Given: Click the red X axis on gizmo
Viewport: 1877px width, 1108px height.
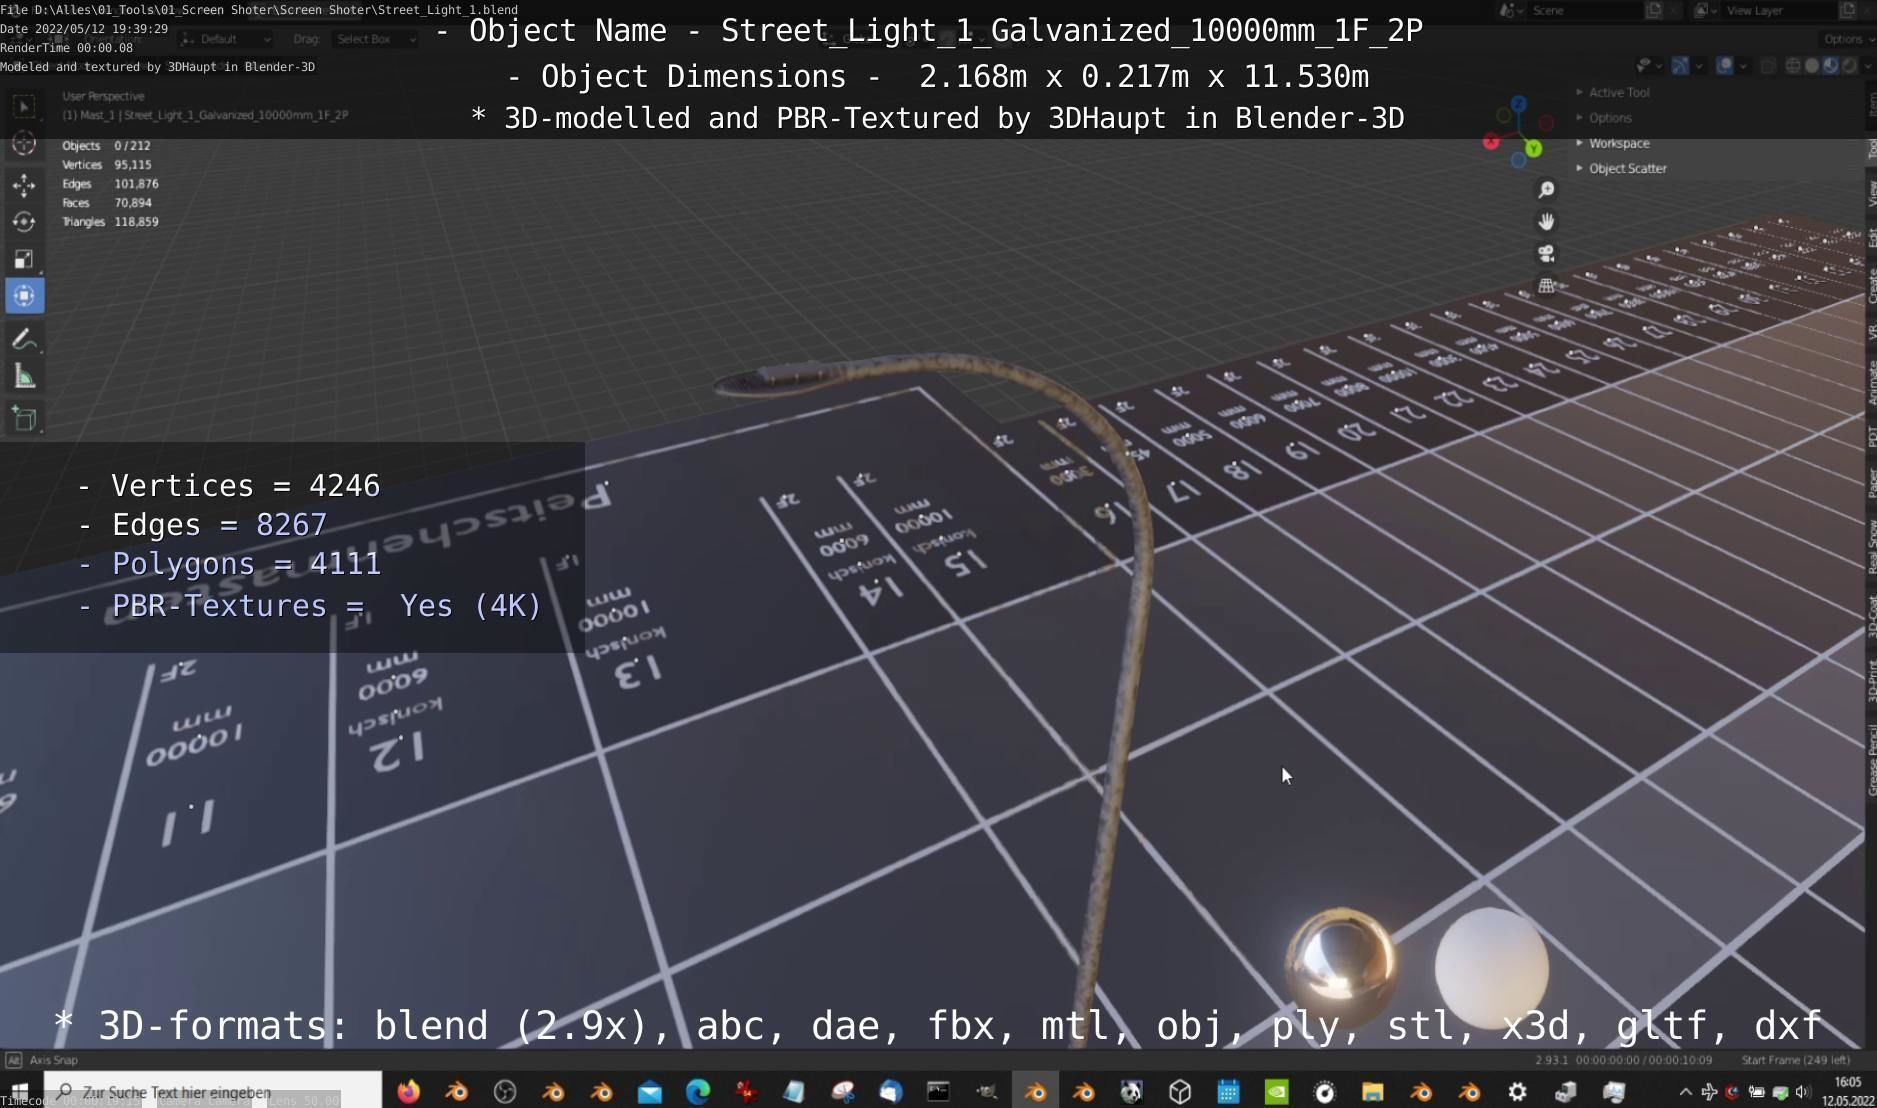Looking at the screenshot, I should click(x=1491, y=142).
